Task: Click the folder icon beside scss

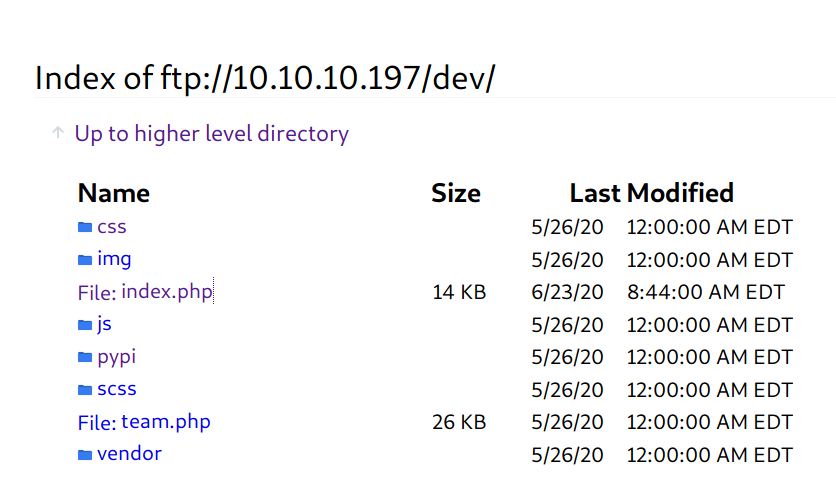Action: (x=85, y=389)
